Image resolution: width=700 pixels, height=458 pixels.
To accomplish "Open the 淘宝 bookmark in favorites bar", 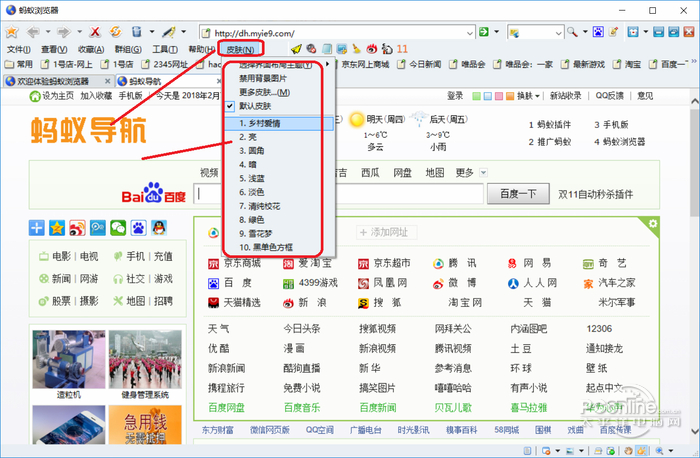I will click(x=628, y=64).
